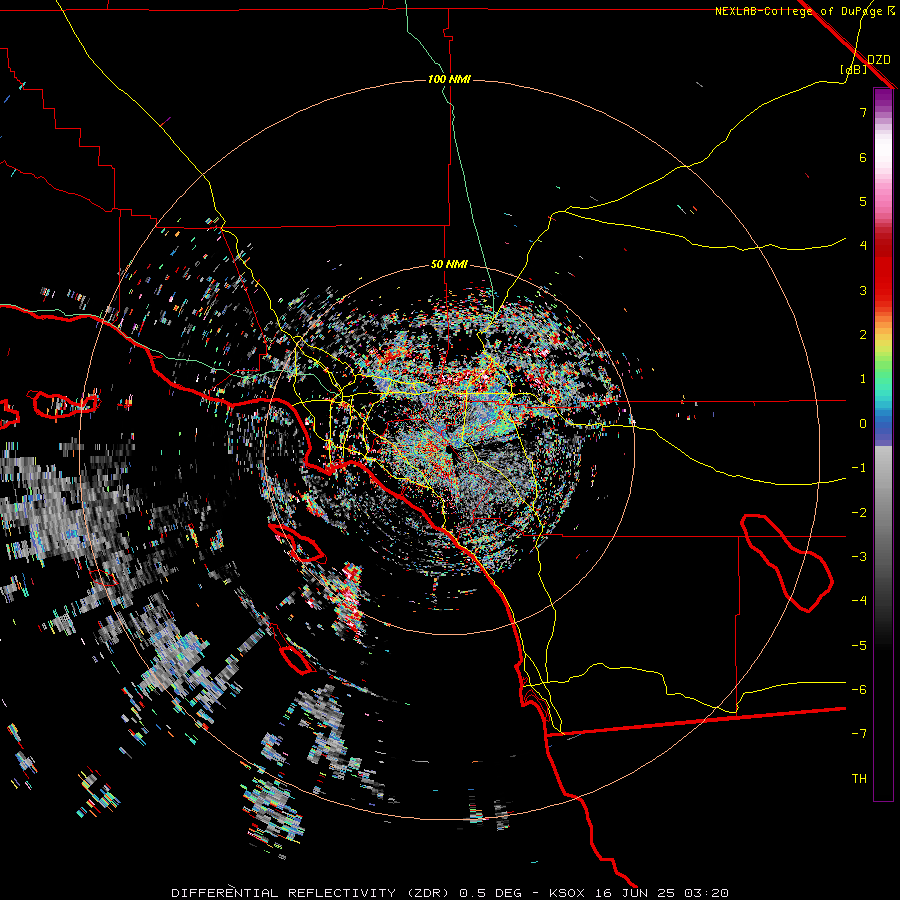900x900 pixels.
Task: Click the 0 dB tick label on legend
Action: click(x=863, y=424)
